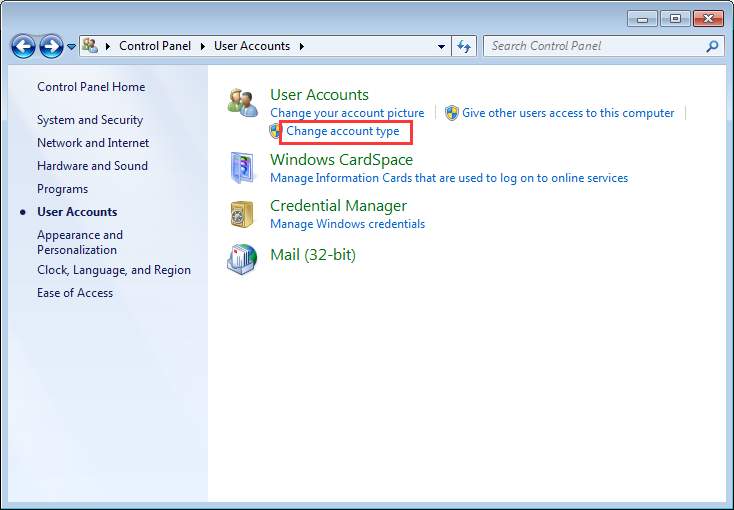Viewport: 734px width, 510px height.
Task: Click the Back navigation arrow button
Action: (23, 46)
